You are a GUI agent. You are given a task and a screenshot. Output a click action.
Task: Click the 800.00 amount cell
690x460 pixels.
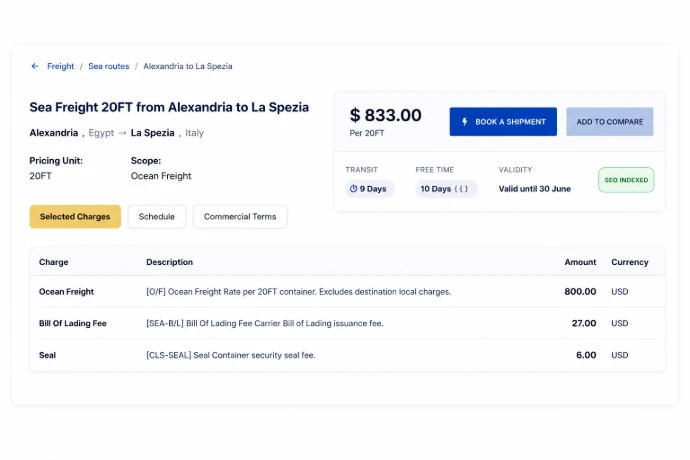click(x=580, y=291)
